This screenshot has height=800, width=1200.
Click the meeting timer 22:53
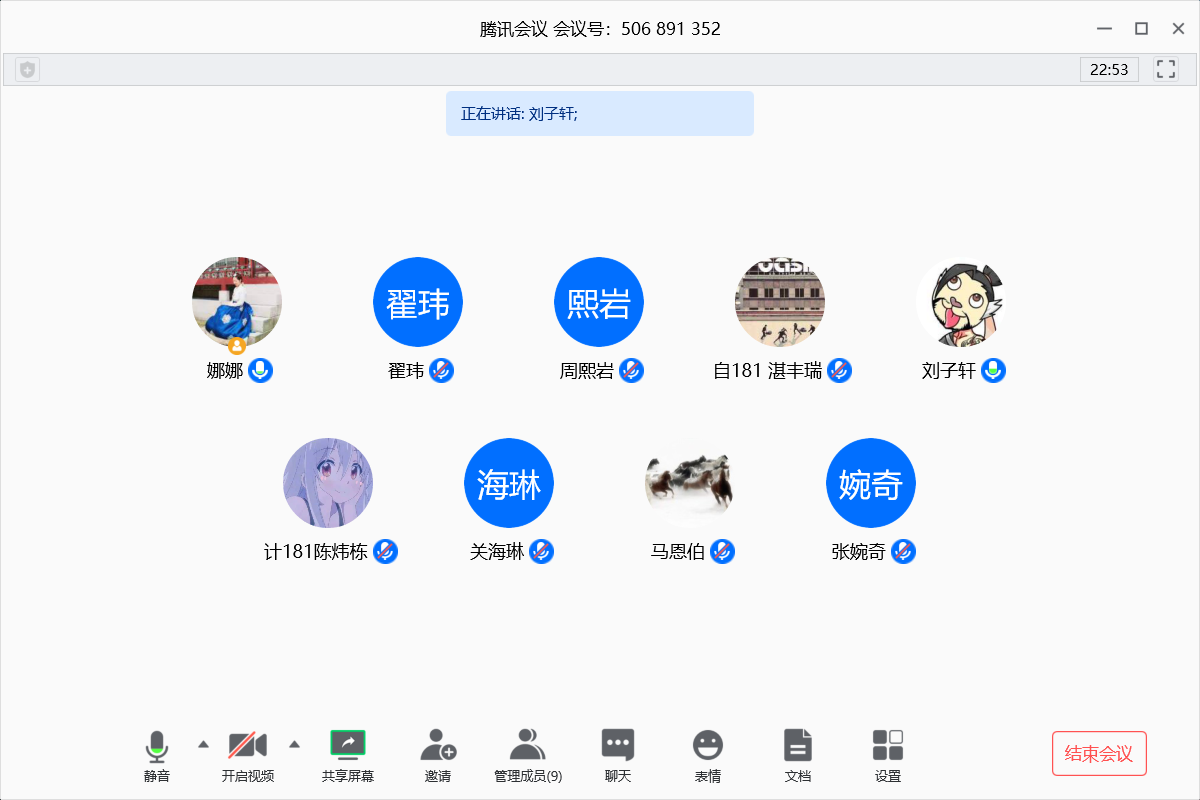pyautogui.click(x=1109, y=70)
